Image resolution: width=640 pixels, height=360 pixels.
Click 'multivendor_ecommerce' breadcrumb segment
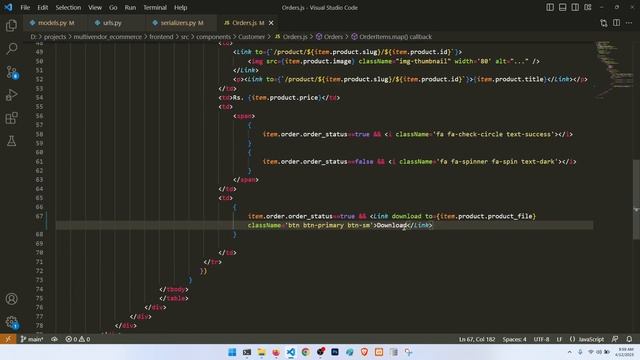(107, 37)
